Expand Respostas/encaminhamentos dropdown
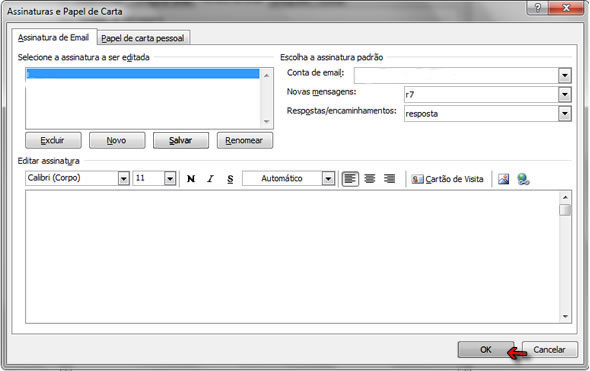590x371 pixels. click(x=564, y=113)
